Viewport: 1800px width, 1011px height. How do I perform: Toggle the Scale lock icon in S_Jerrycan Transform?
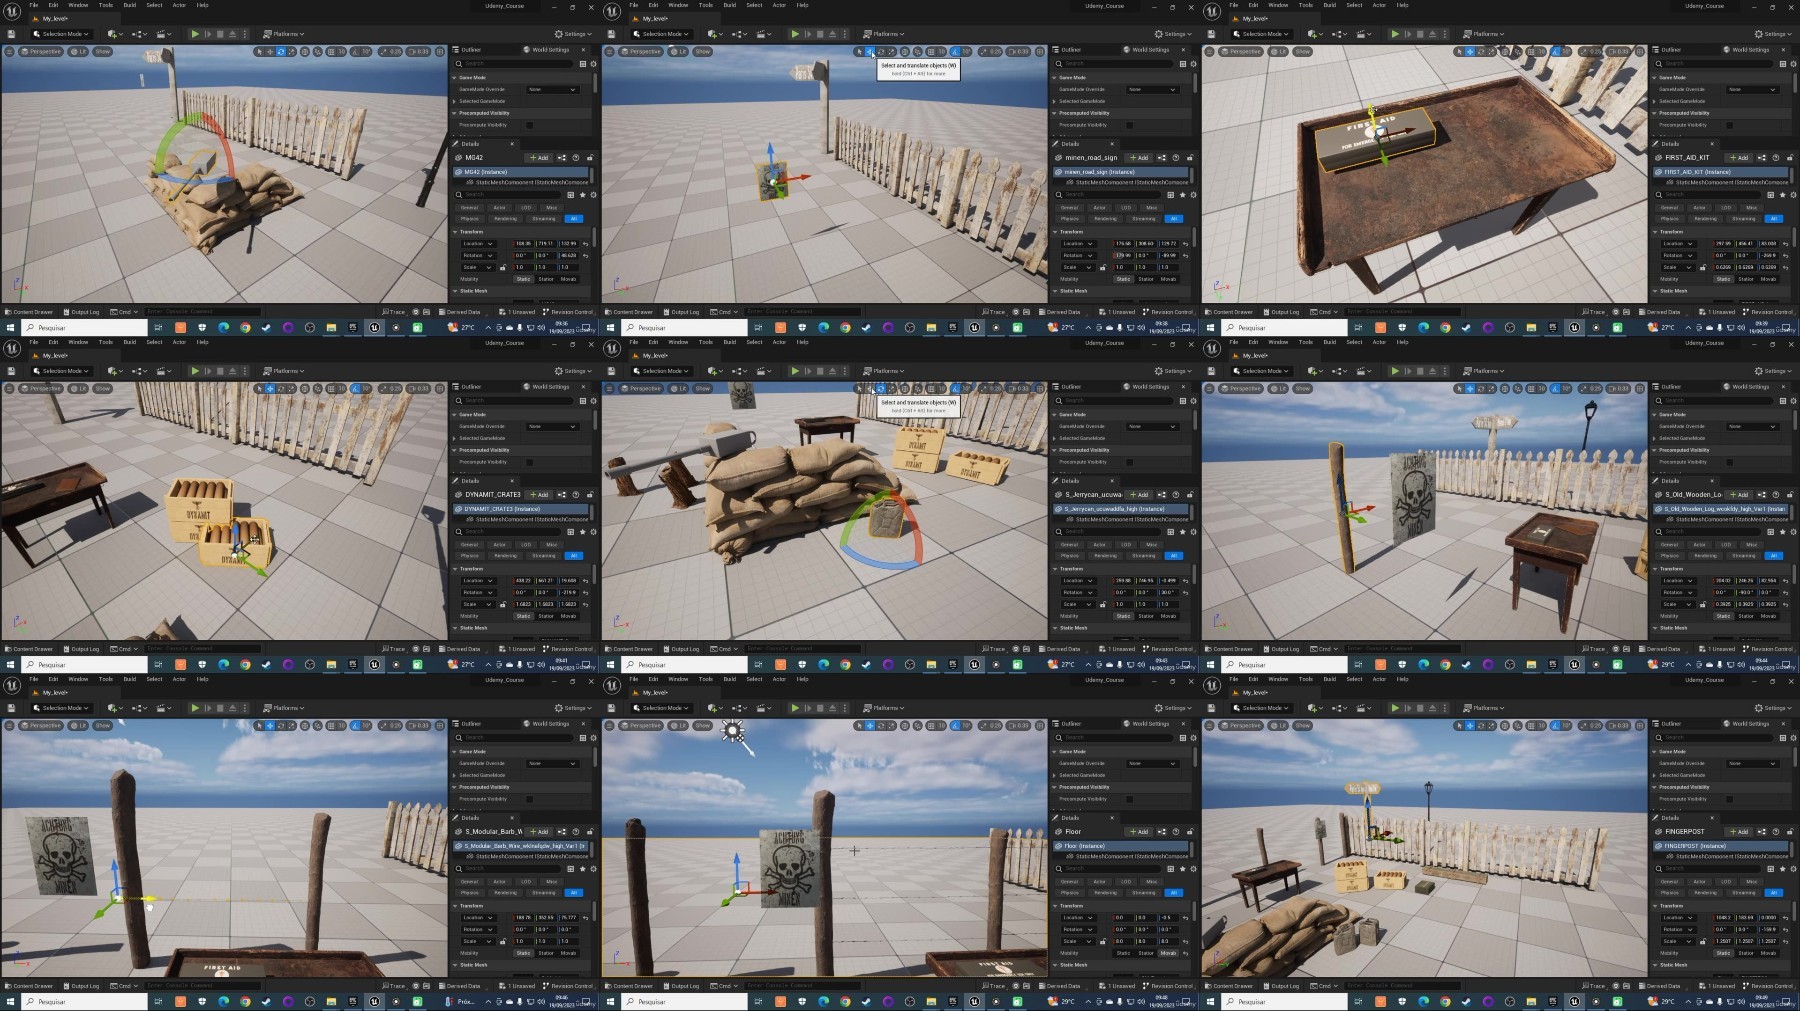pyautogui.click(x=1103, y=604)
